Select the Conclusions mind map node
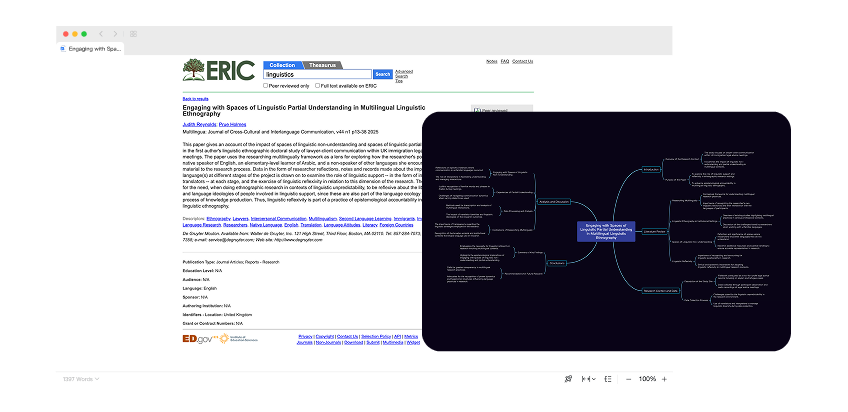Image resolution: width=848 pixels, height=412 pixels. [x=556, y=263]
